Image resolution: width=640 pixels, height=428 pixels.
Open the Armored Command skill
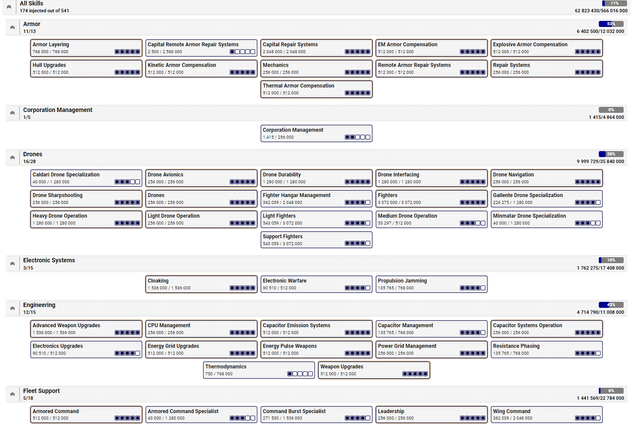pyautogui.click(x=86, y=415)
